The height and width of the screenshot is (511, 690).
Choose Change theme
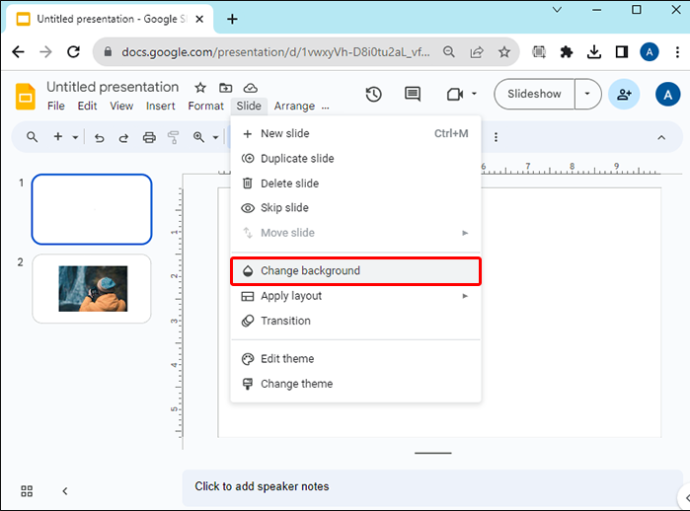pos(356,384)
